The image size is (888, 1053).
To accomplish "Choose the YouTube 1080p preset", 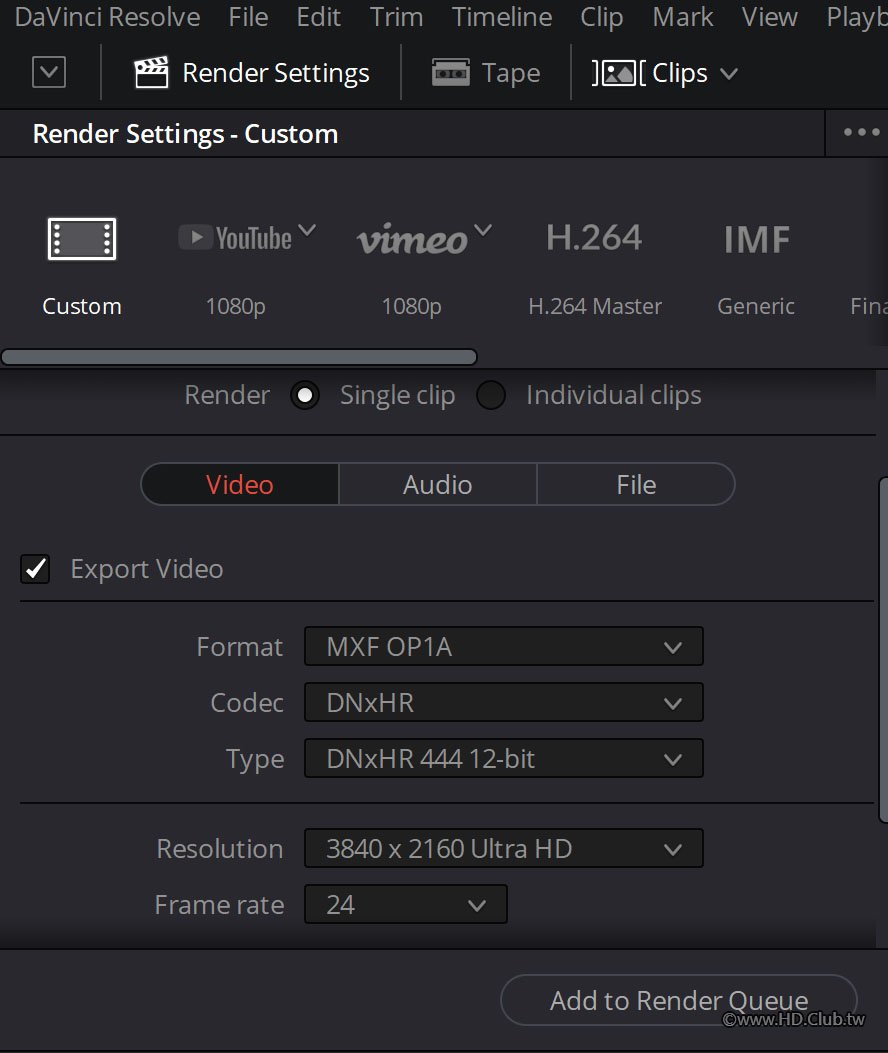I will click(x=236, y=240).
